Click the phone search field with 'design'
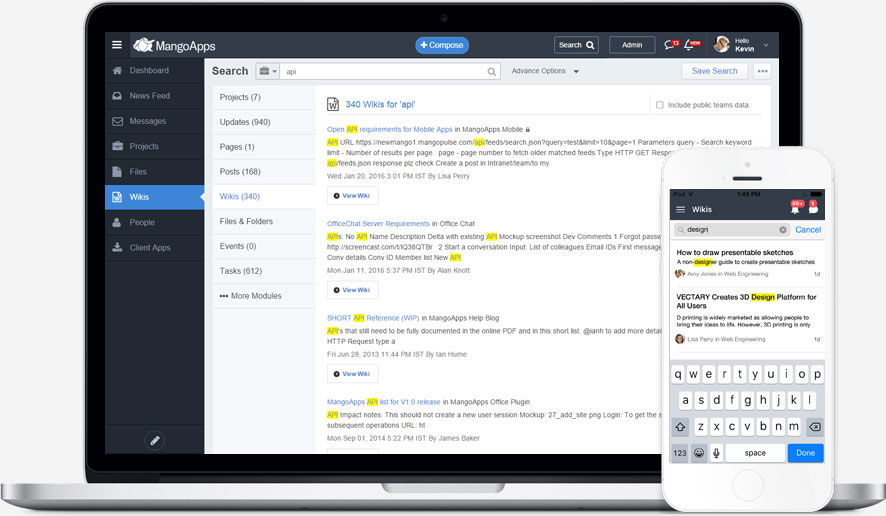 731,230
